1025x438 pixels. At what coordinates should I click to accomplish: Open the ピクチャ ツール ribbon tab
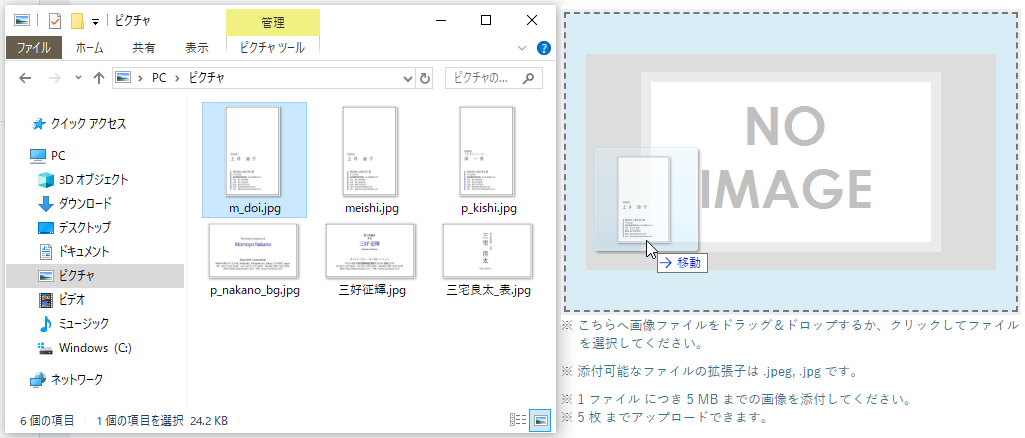(x=273, y=48)
